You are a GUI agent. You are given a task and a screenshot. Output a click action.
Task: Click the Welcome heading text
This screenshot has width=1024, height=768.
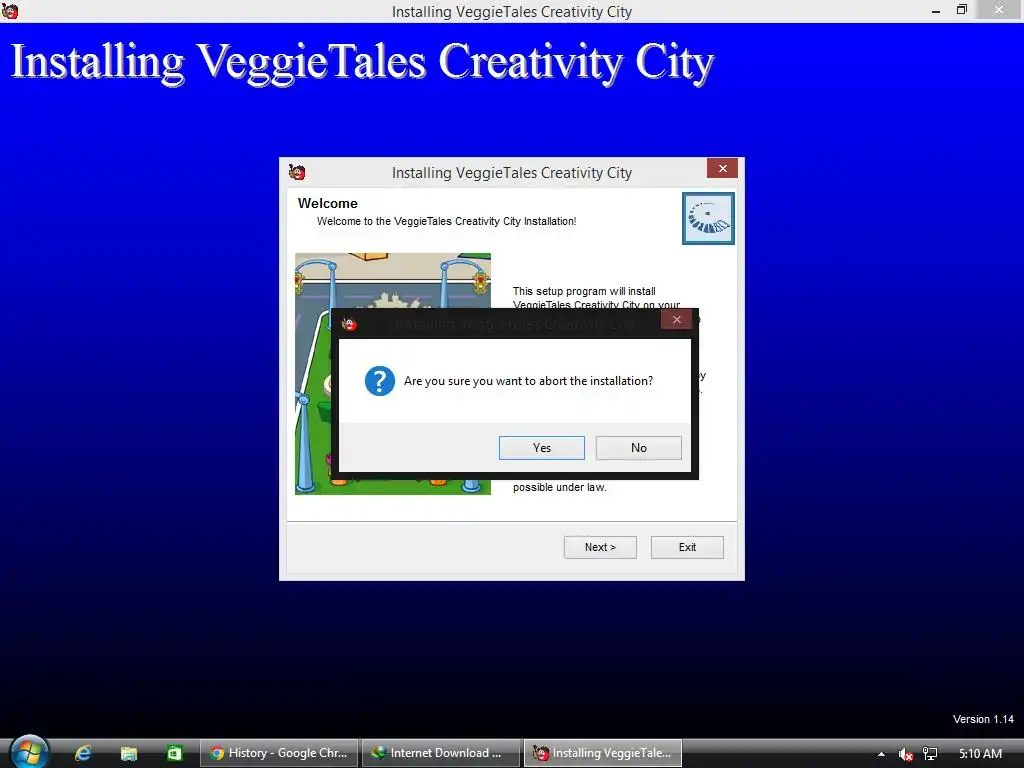point(327,203)
